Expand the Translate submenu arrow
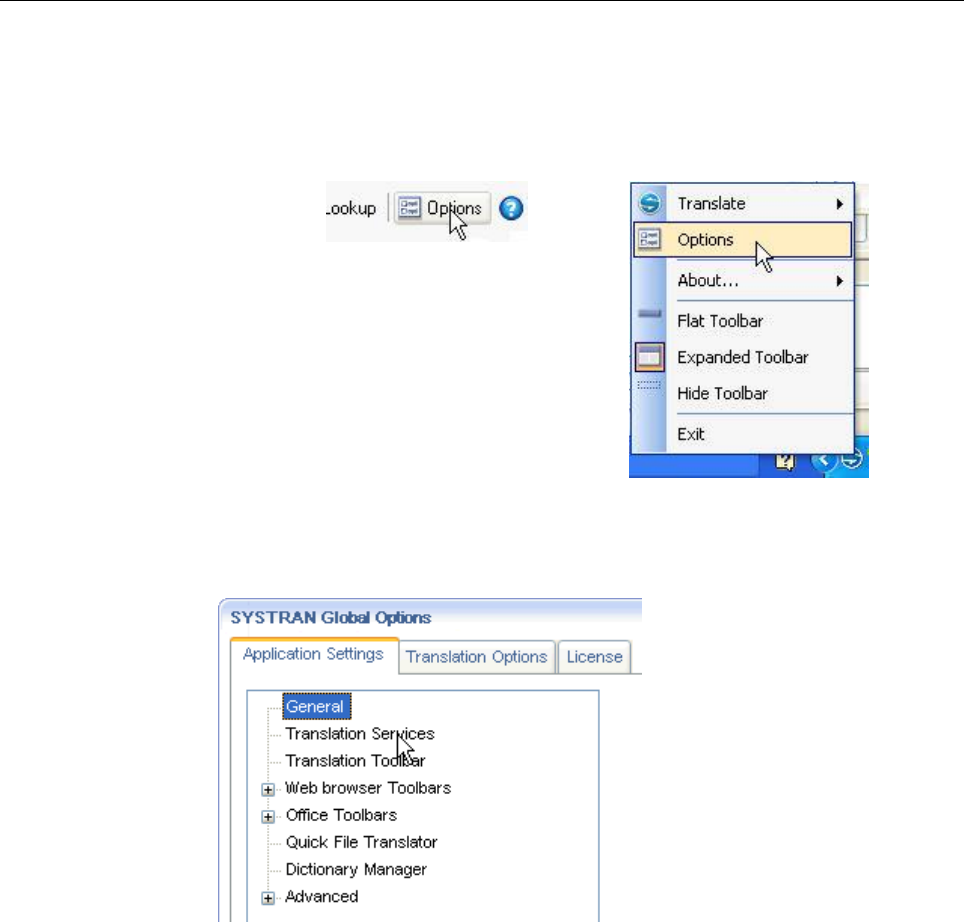The height and width of the screenshot is (922, 964). click(x=839, y=204)
